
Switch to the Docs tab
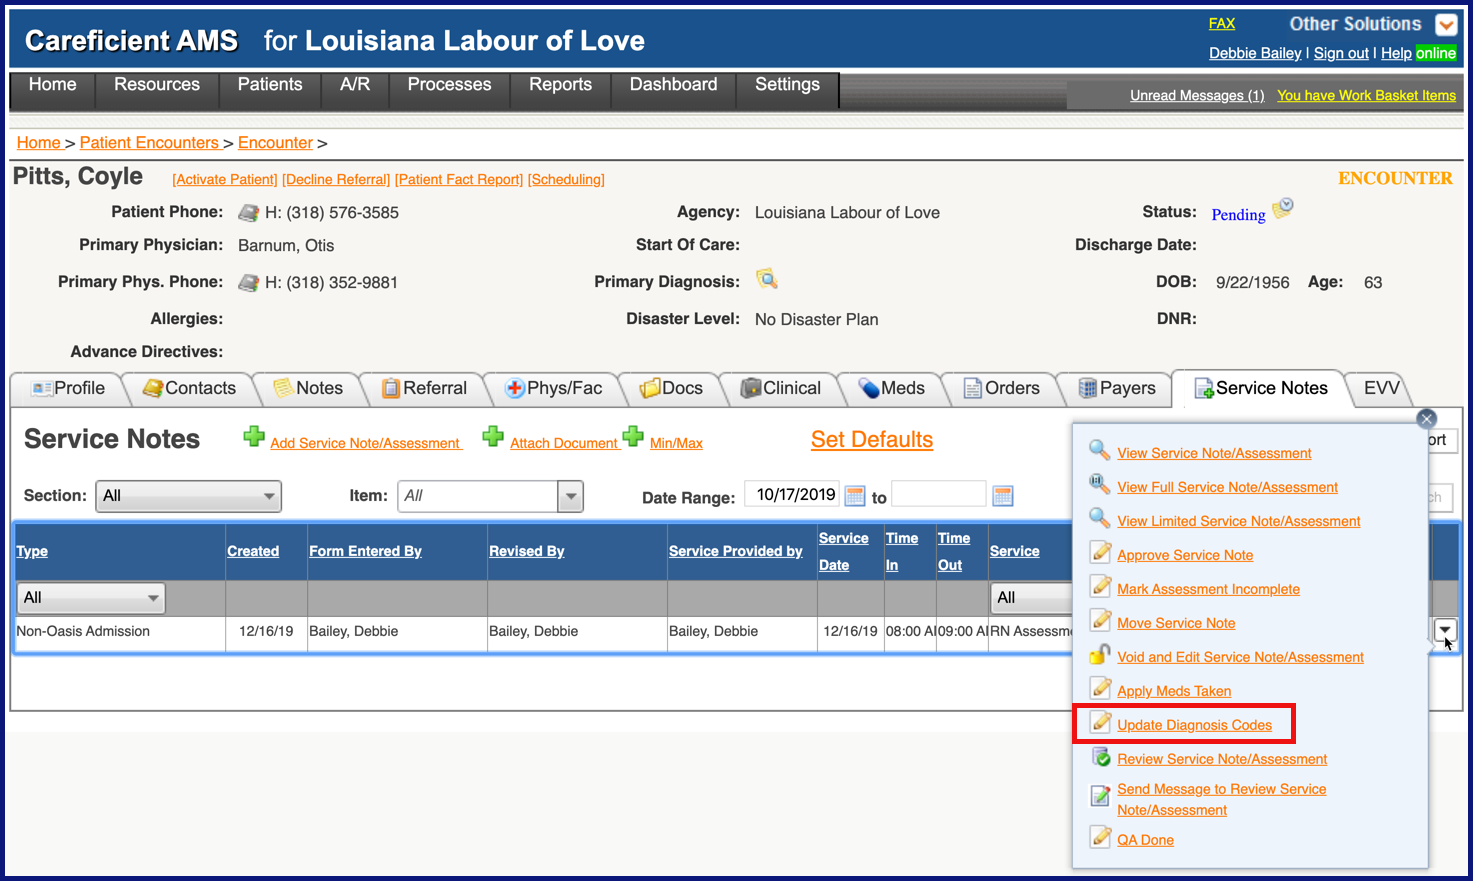click(672, 388)
